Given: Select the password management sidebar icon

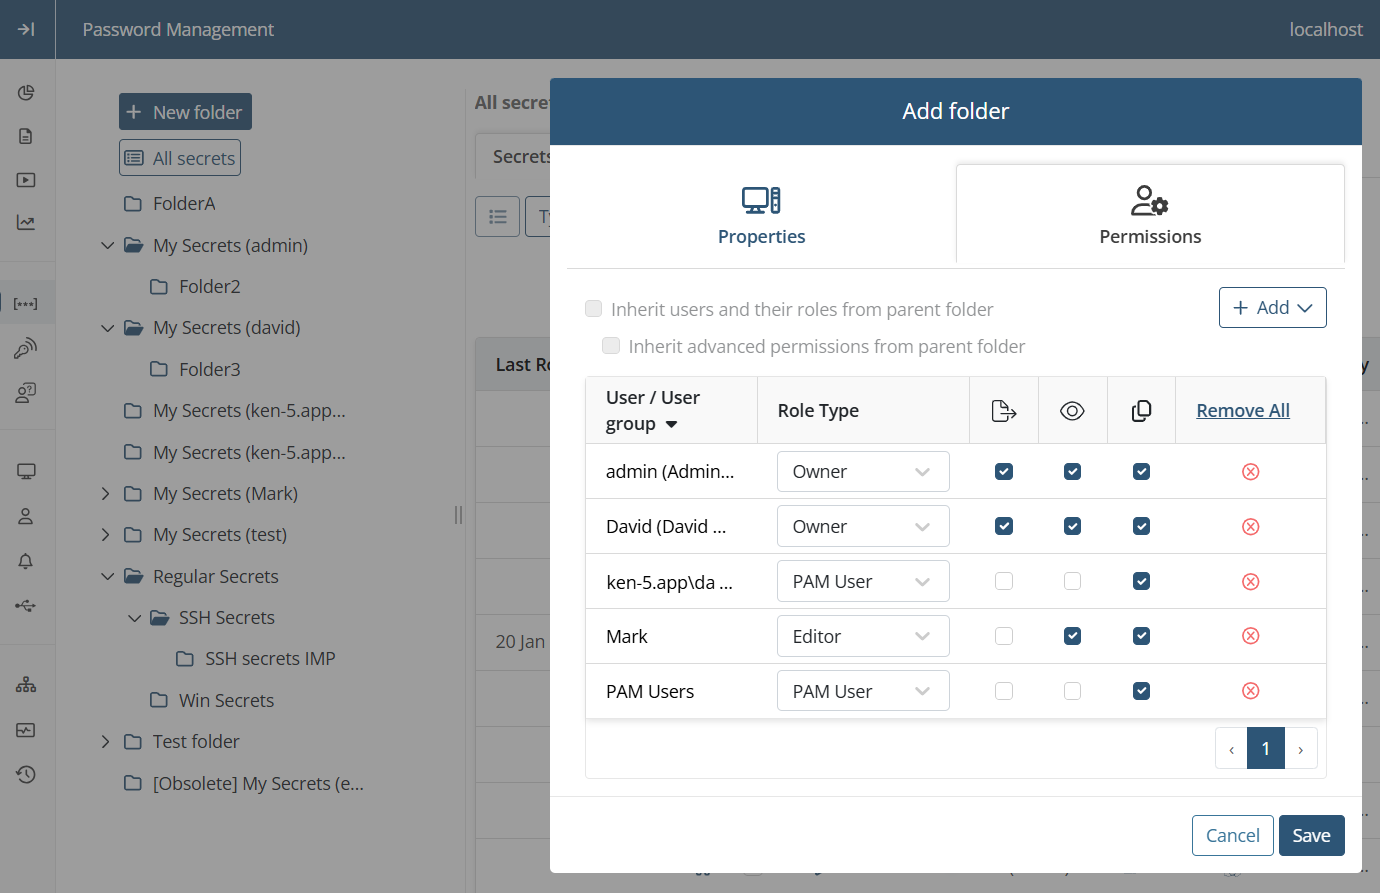Looking at the screenshot, I should point(26,303).
